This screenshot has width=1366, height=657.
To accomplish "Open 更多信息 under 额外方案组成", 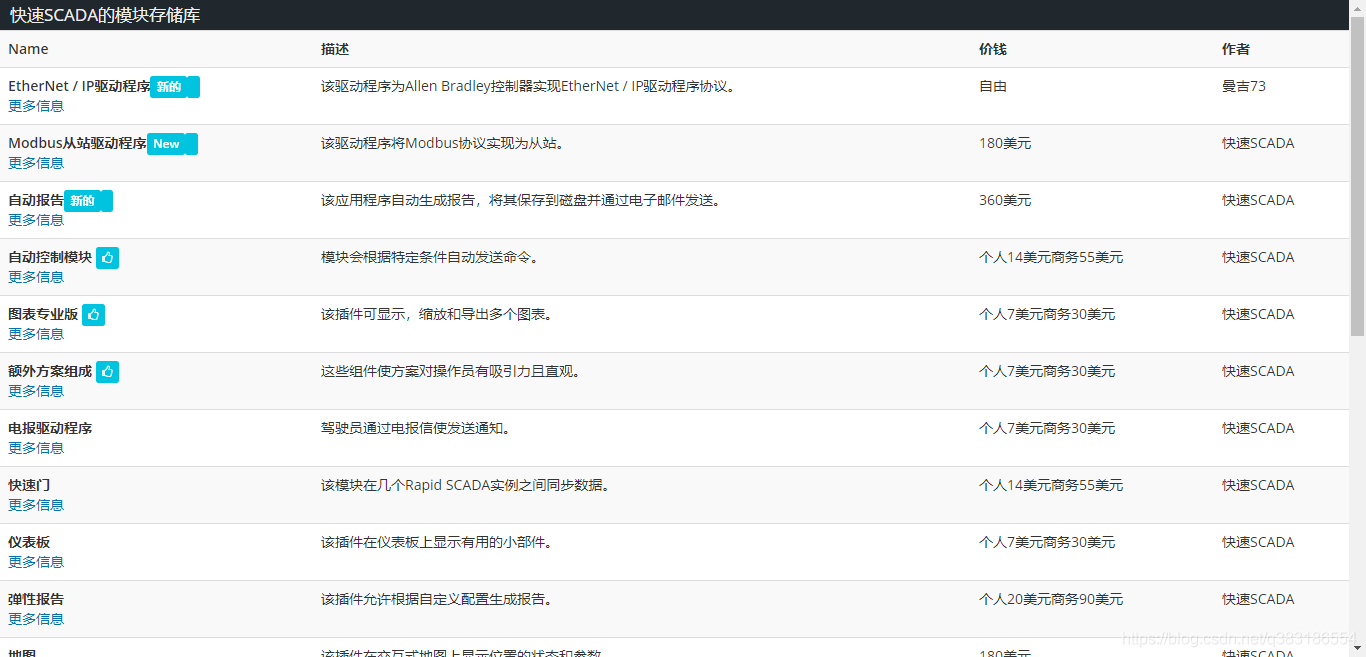I will pos(36,391).
